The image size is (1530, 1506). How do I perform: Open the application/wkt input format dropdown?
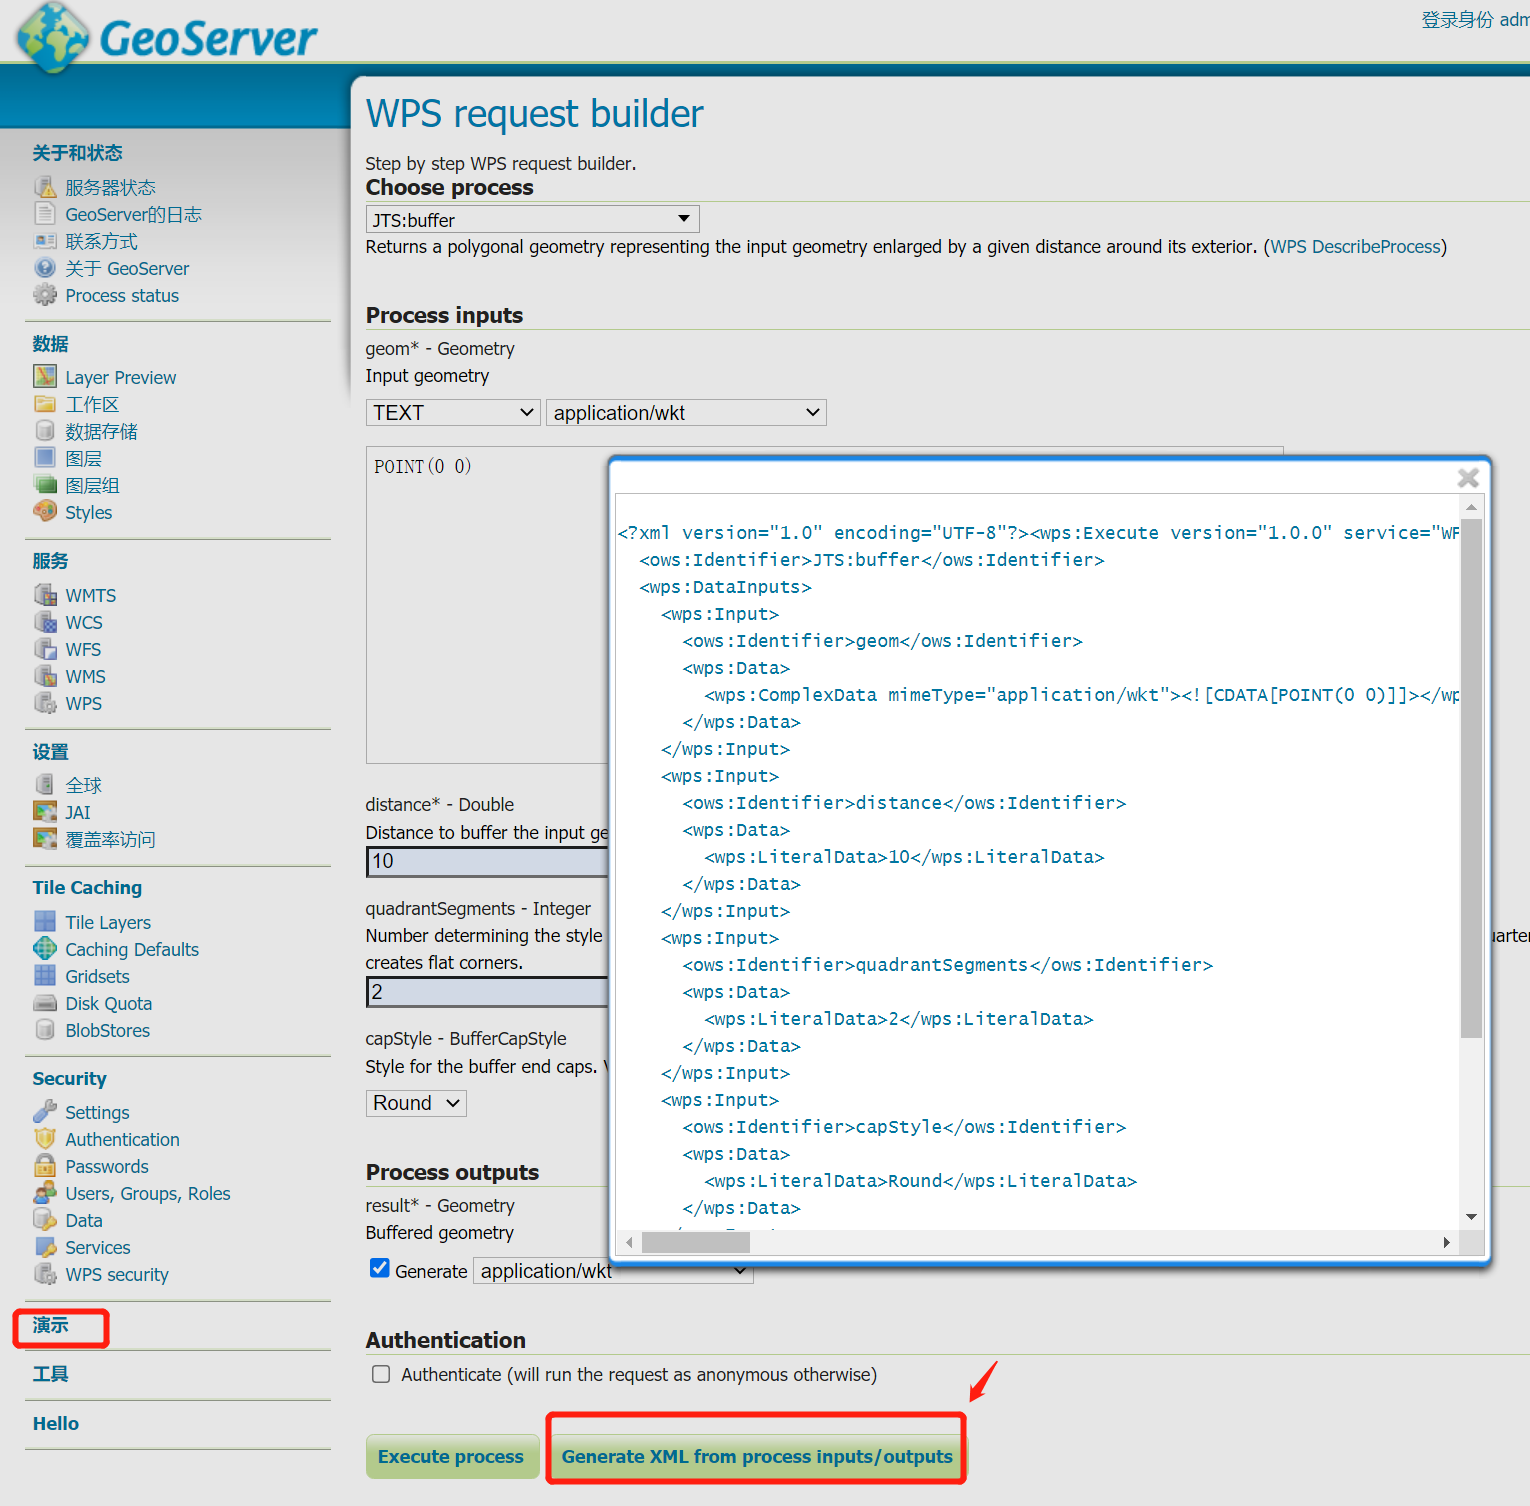pyautogui.click(x=686, y=413)
